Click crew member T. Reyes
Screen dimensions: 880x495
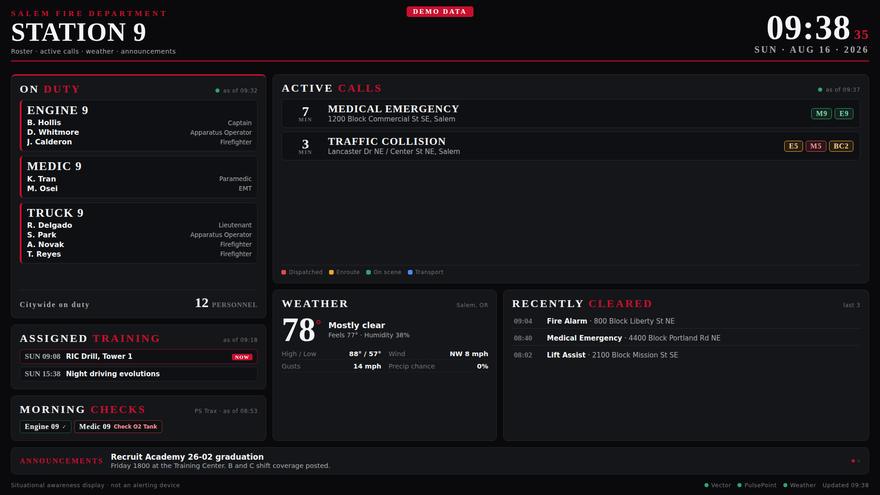(x=44, y=254)
